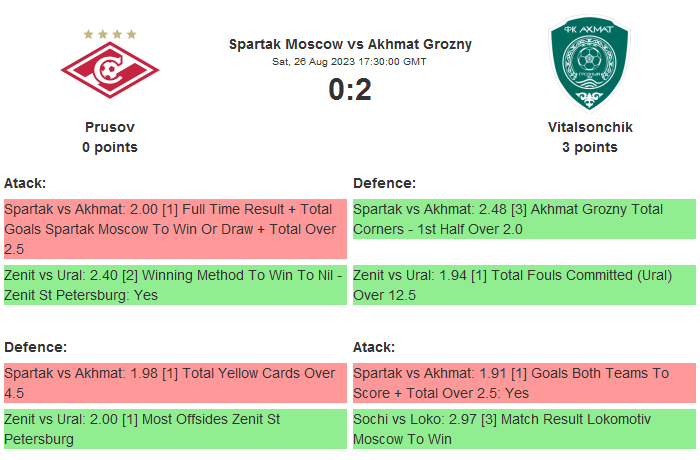Screen dimensions: 700x460
Task: Select the Winning Method To Win To Nil bet
Action: tap(175, 285)
